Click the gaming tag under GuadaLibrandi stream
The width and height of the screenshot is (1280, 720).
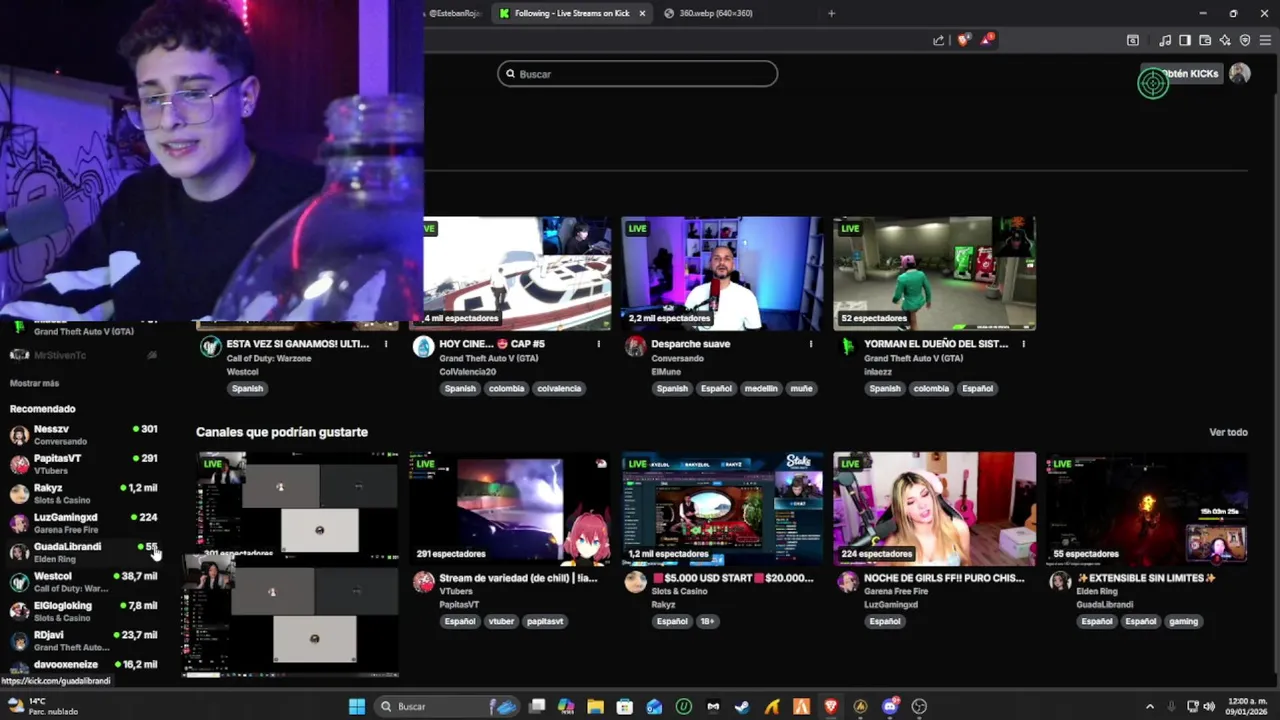(1183, 622)
